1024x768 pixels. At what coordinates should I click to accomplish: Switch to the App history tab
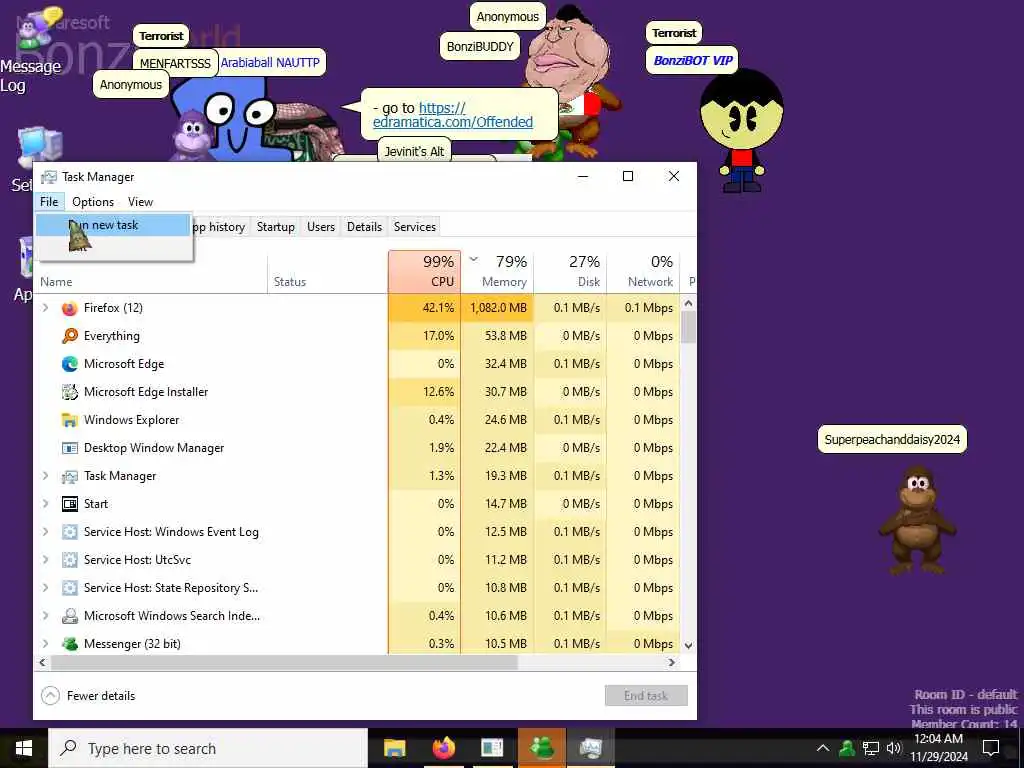pos(221,227)
